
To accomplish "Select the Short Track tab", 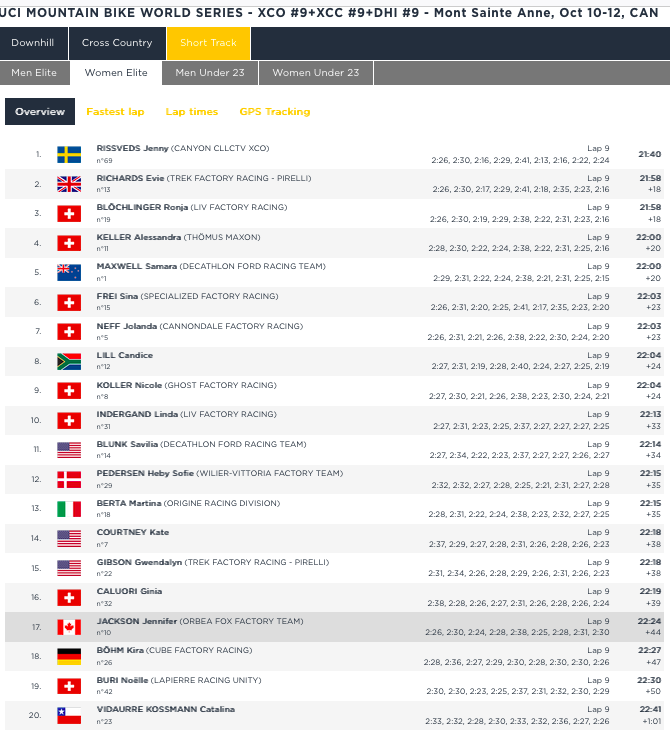I will 208,43.
